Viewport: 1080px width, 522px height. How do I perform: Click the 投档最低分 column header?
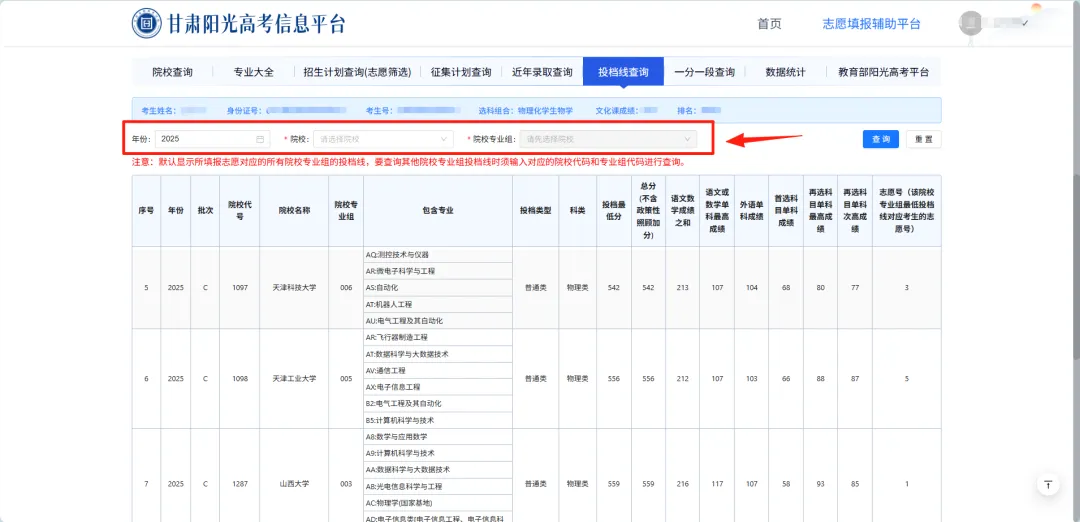pyautogui.click(x=613, y=211)
